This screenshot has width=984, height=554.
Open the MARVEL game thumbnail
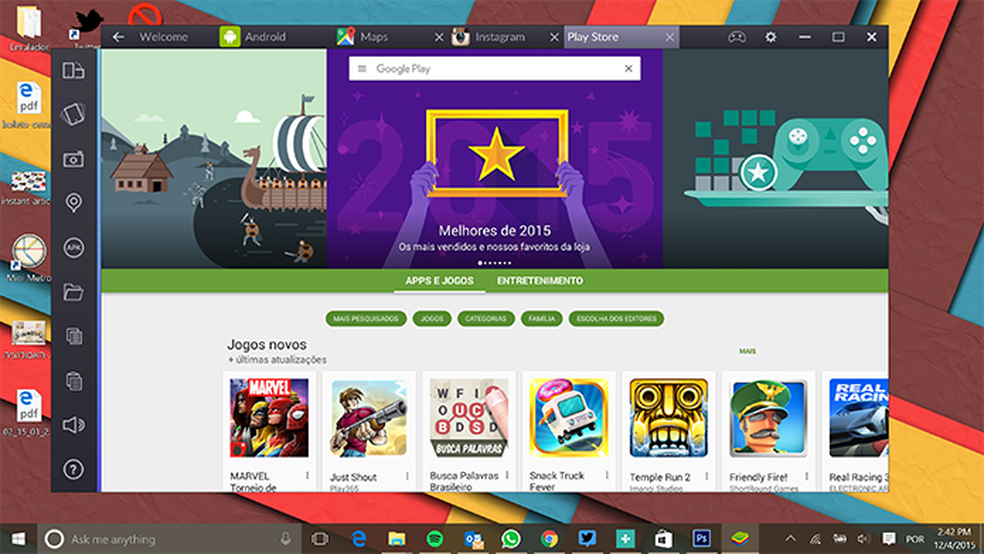coord(269,417)
